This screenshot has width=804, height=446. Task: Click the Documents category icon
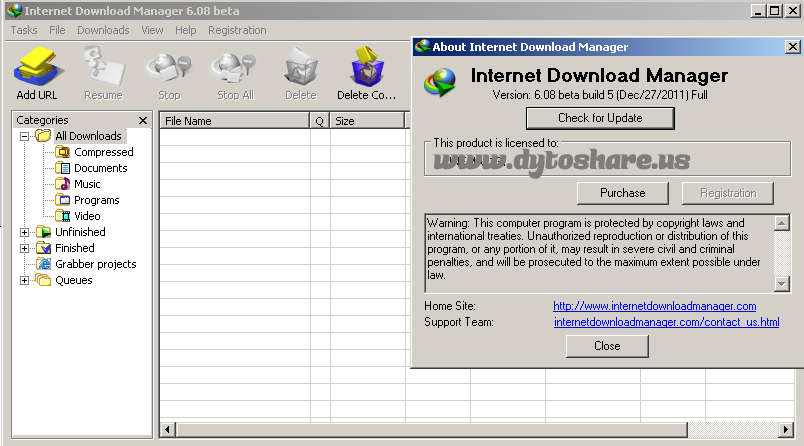point(63,168)
